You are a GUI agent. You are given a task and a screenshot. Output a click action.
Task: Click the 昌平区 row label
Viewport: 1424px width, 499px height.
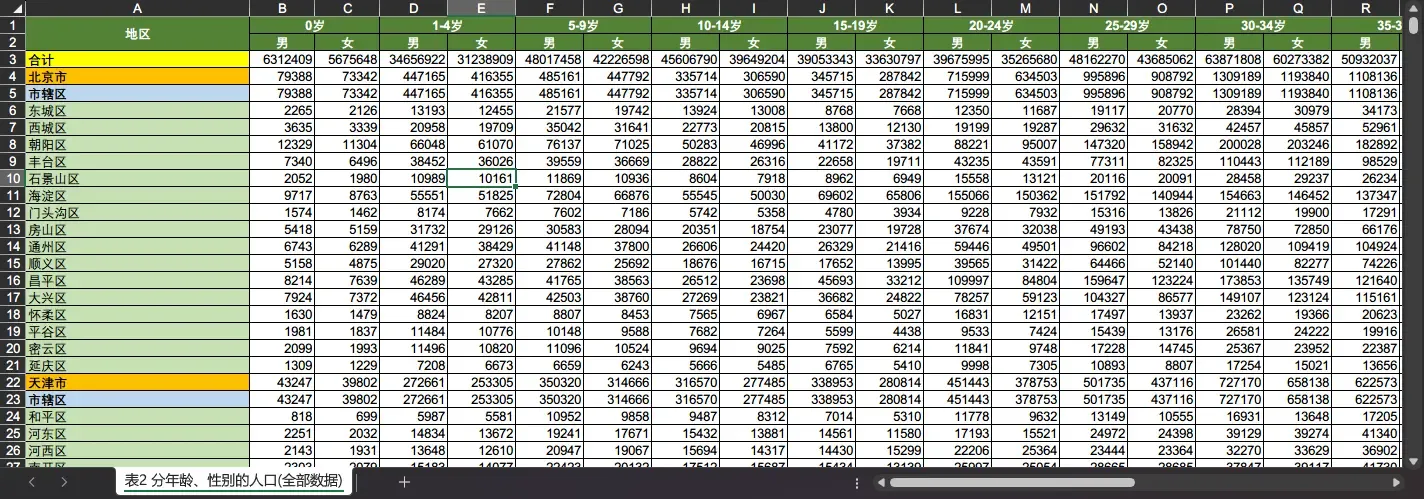(x=137, y=280)
